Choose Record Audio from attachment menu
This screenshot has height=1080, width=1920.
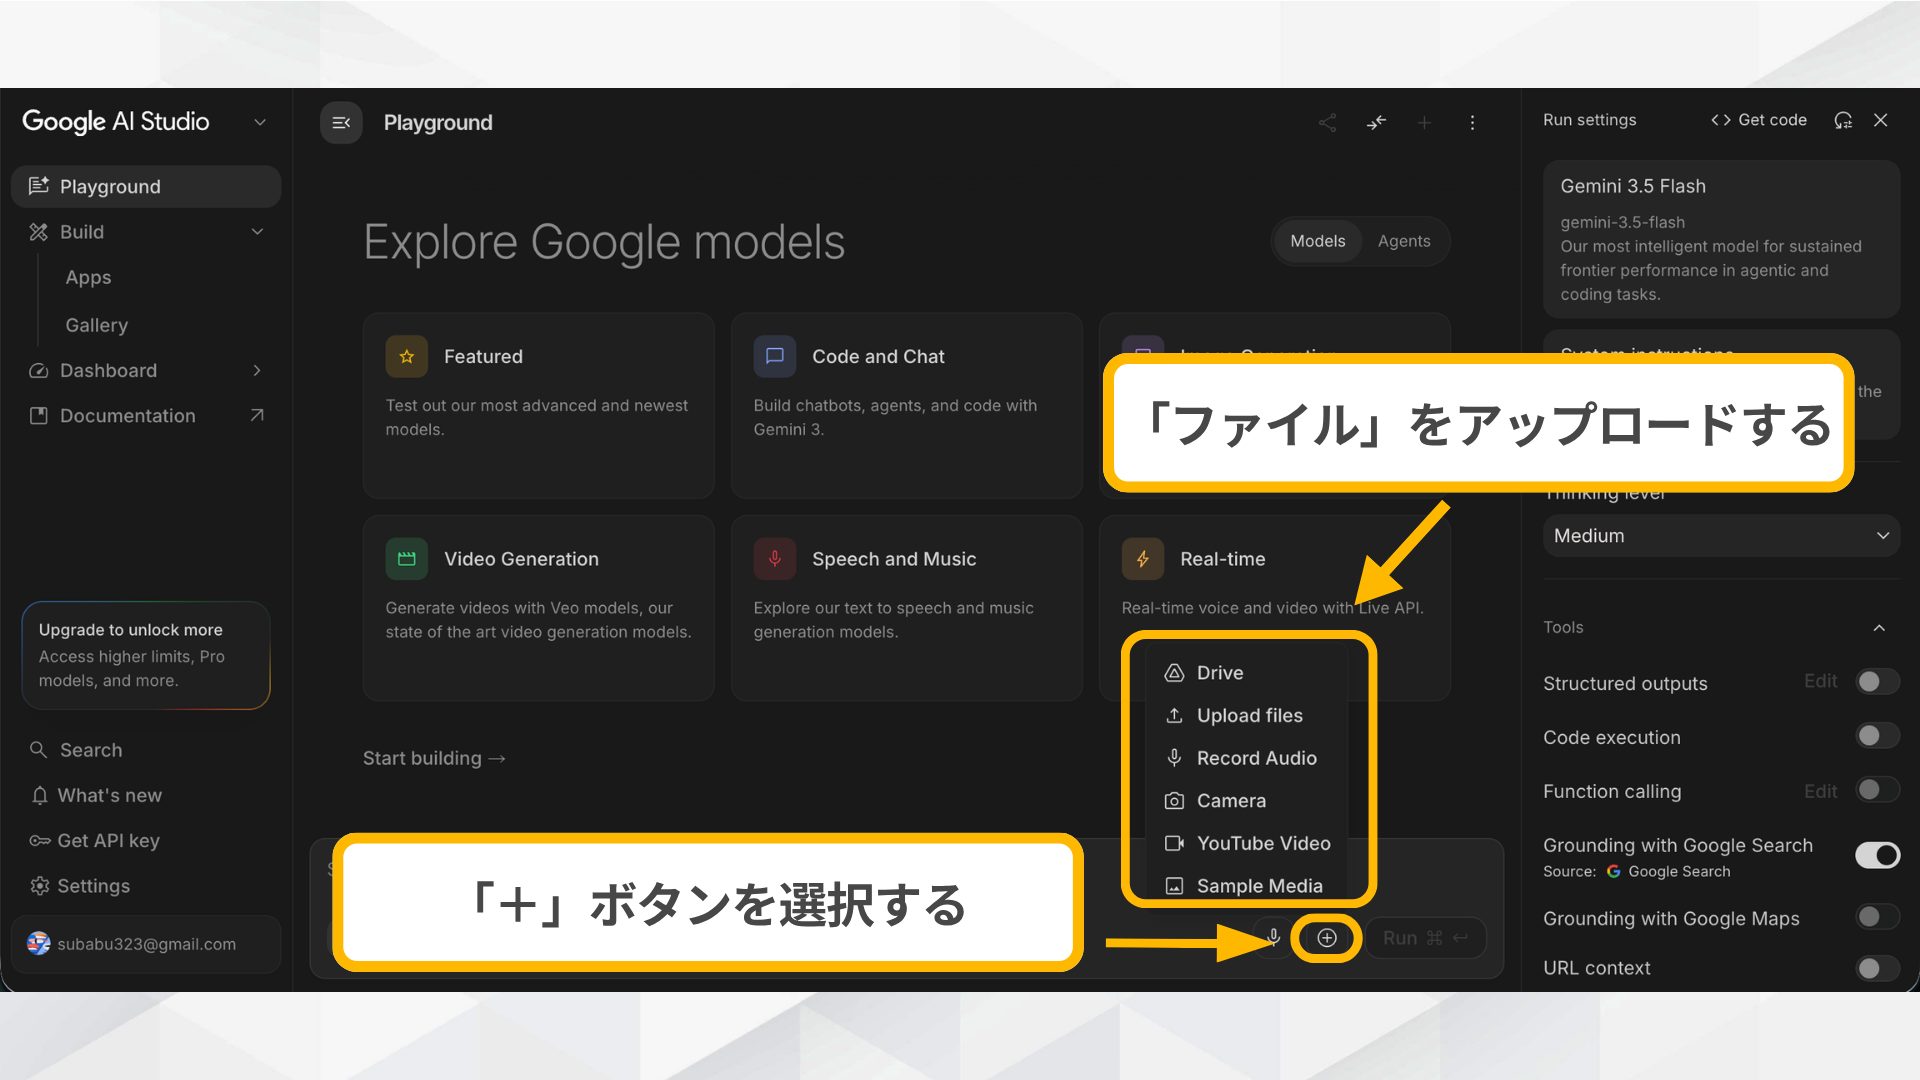1246,759
